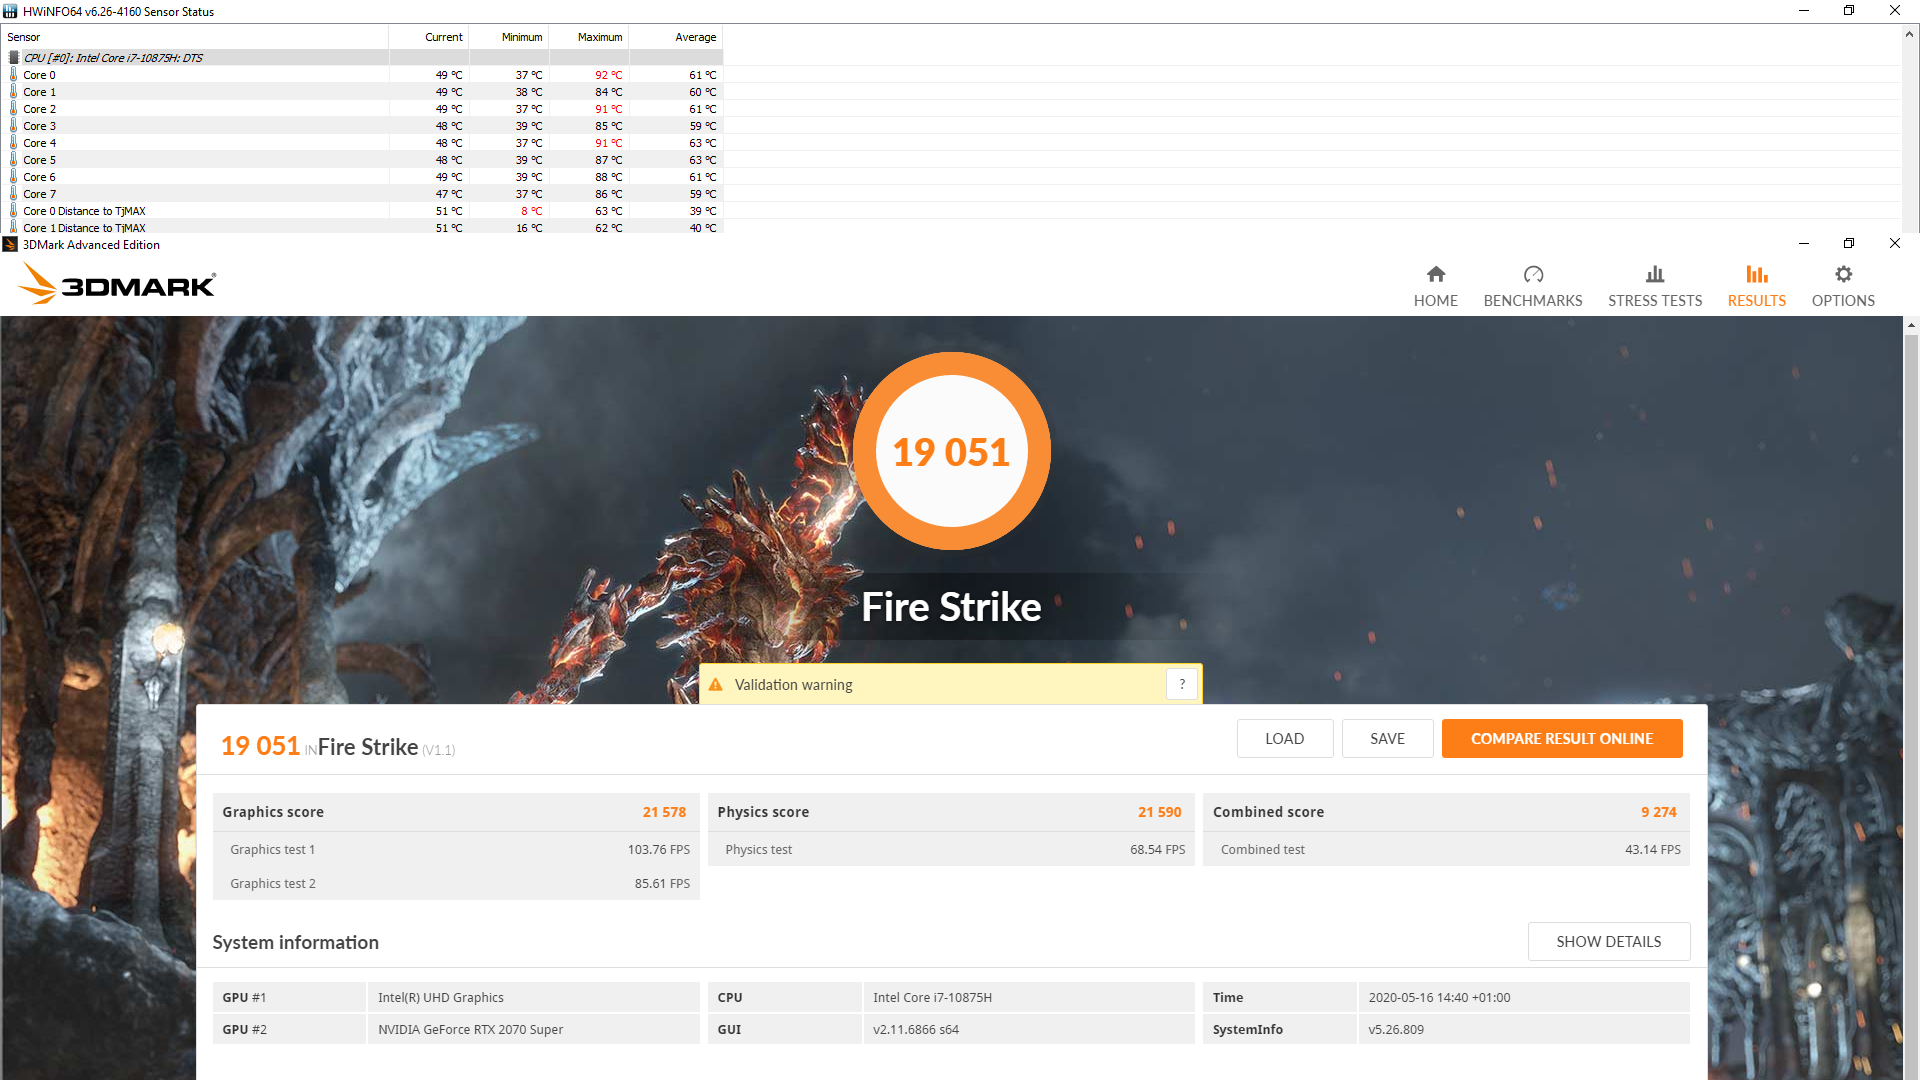Click the HWiNFO64 scrollbar up arrow

point(1910,34)
